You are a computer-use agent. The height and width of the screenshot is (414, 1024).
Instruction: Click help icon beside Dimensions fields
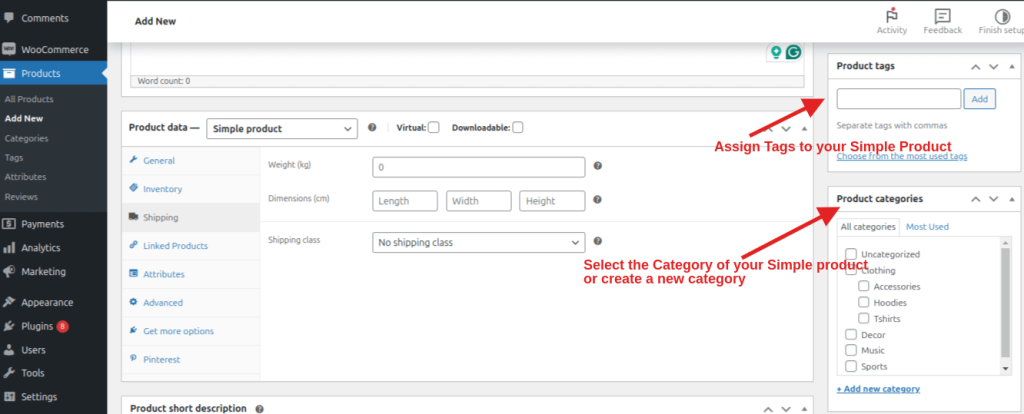(598, 200)
